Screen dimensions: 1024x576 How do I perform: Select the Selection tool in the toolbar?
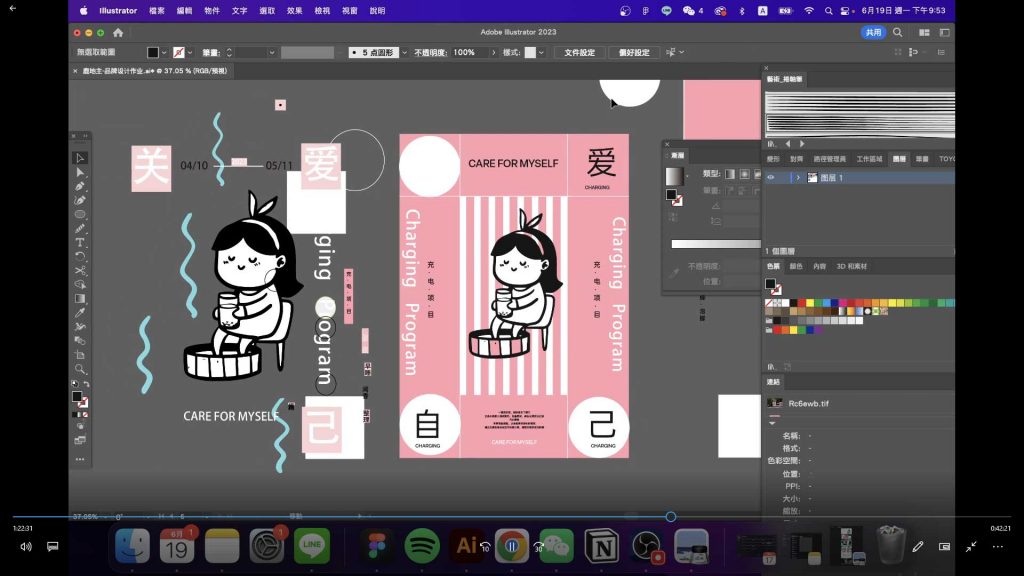78,160
